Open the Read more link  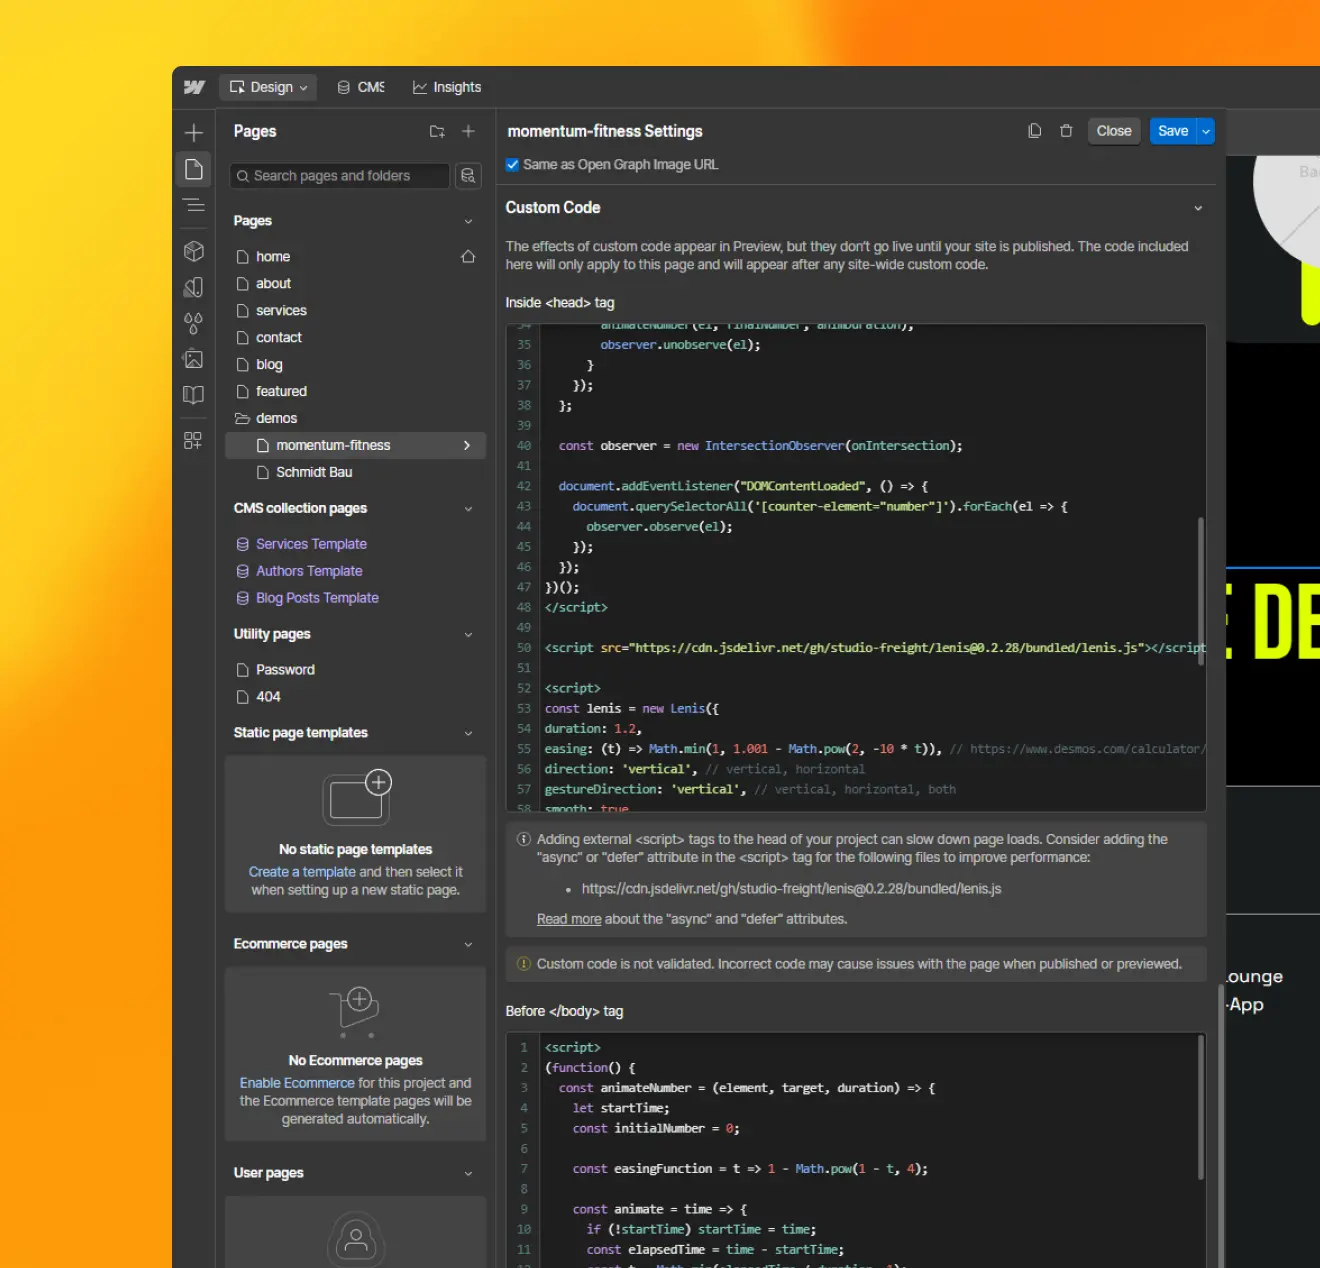(569, 919)
